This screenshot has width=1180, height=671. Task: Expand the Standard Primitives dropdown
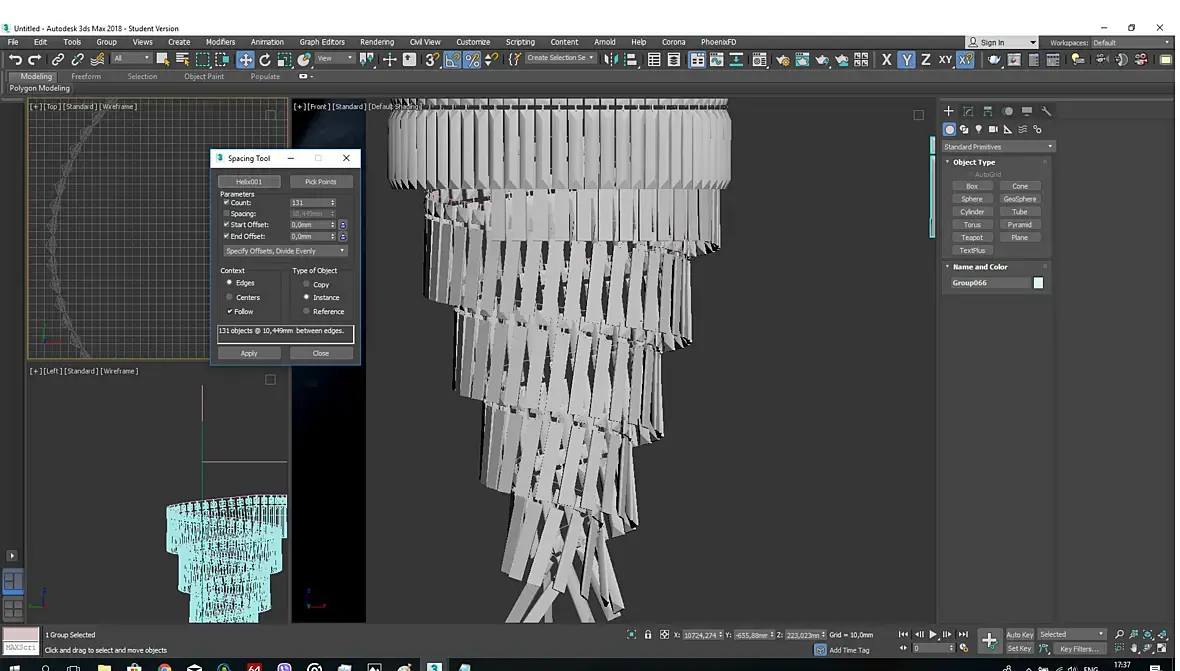coord(998,147)
